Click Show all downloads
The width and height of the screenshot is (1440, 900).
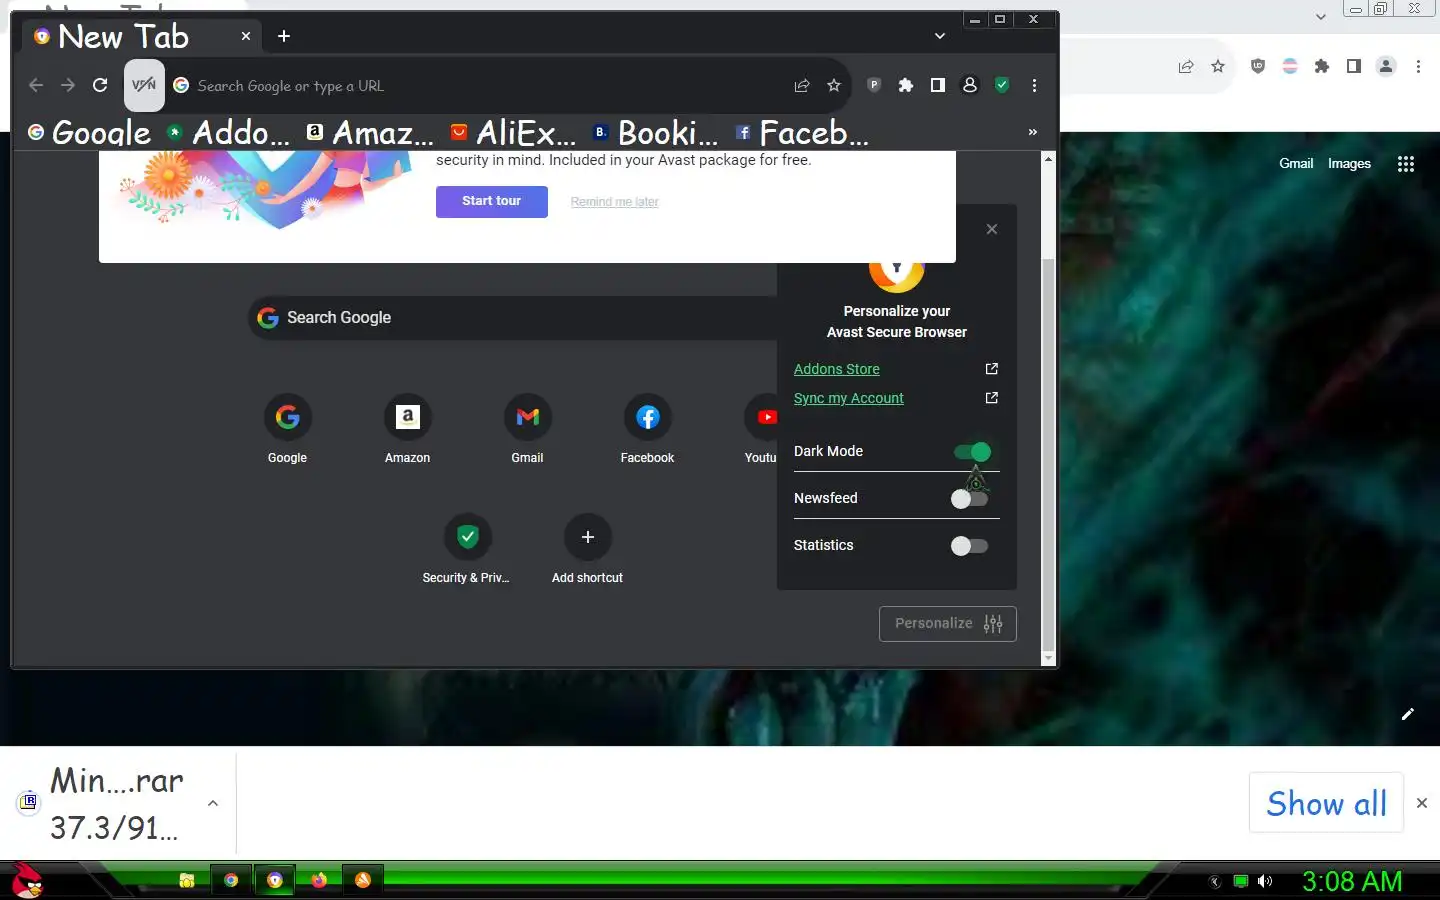click(1327, 803)
